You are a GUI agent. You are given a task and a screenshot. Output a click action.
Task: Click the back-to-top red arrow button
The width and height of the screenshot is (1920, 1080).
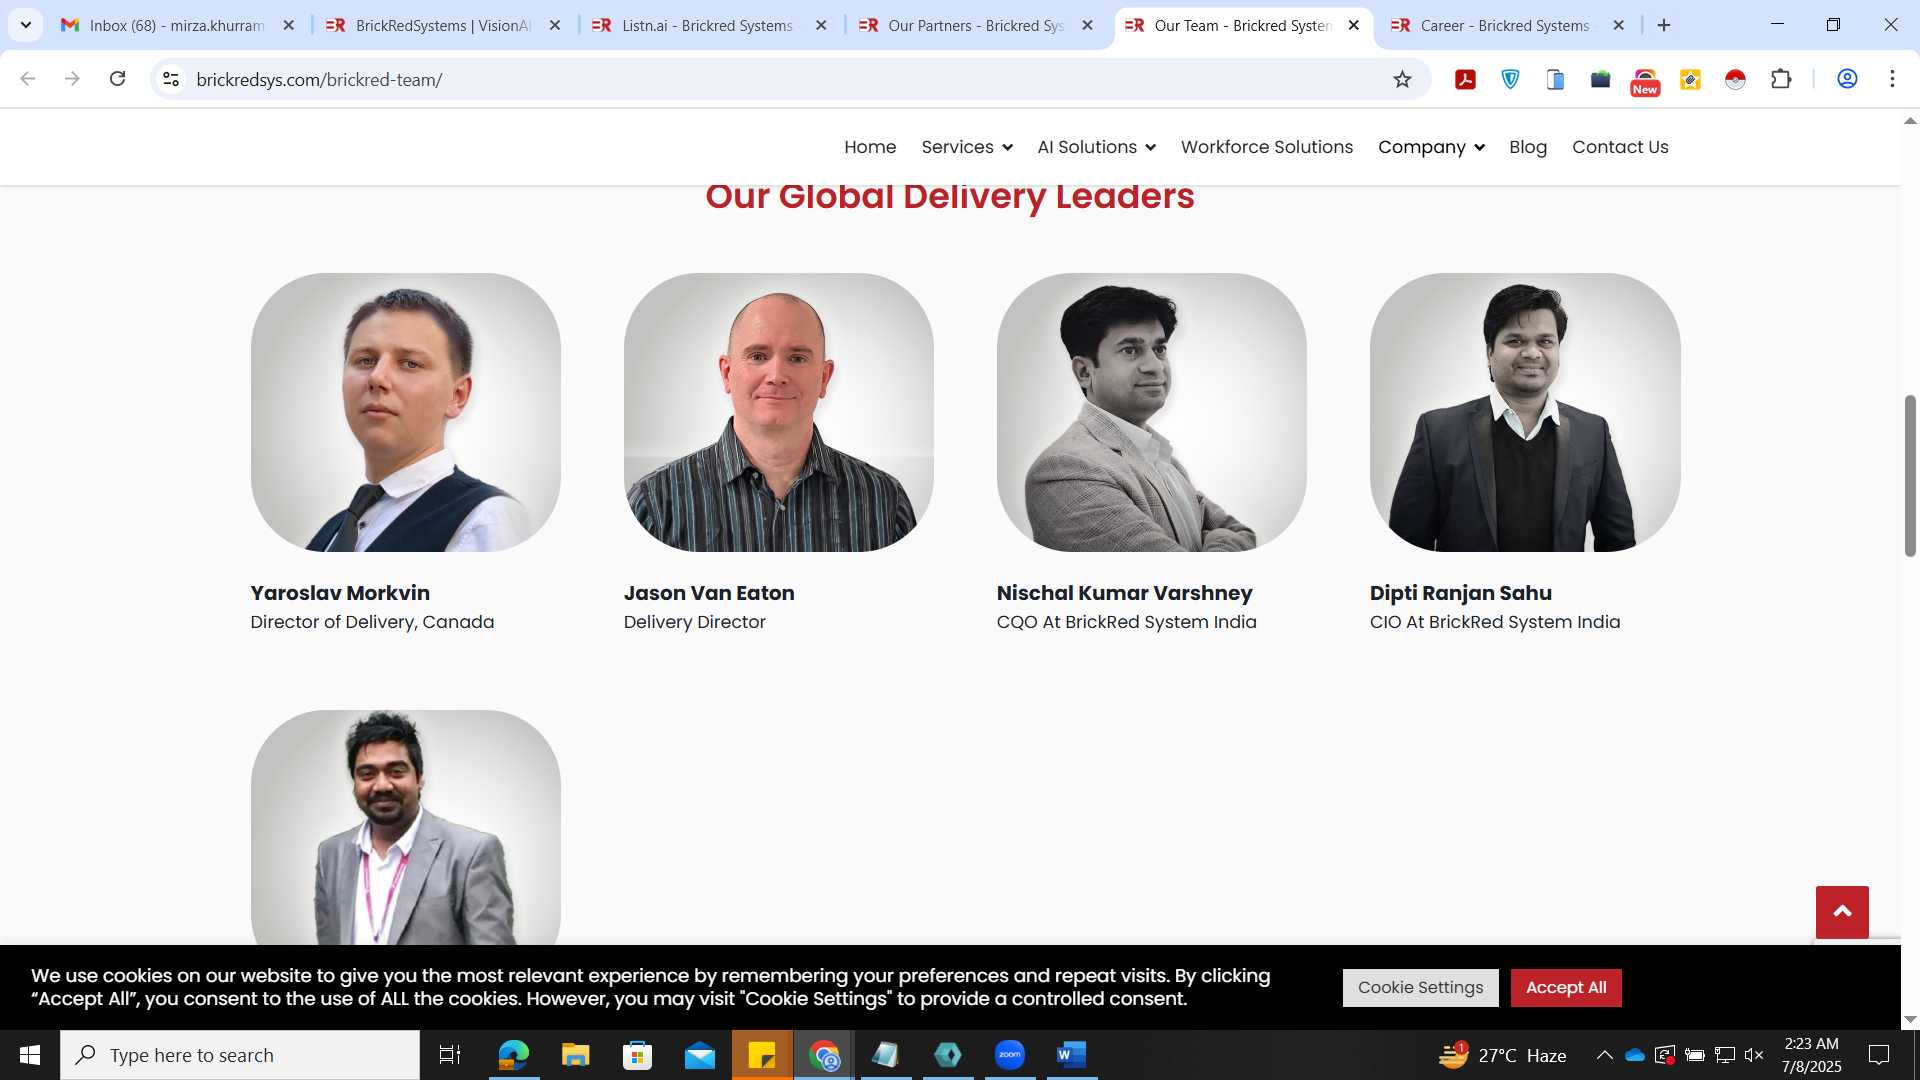pos(1842,912)
